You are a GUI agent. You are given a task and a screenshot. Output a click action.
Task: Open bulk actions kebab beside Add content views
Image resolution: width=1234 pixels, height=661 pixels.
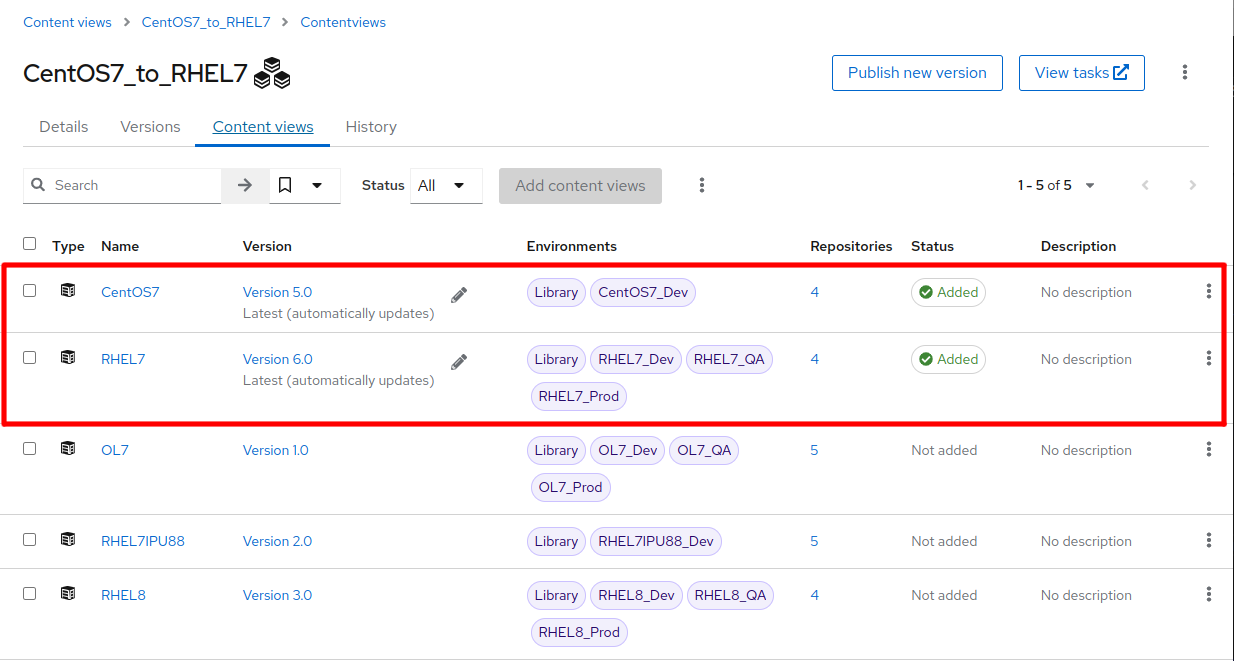[702, 185]
